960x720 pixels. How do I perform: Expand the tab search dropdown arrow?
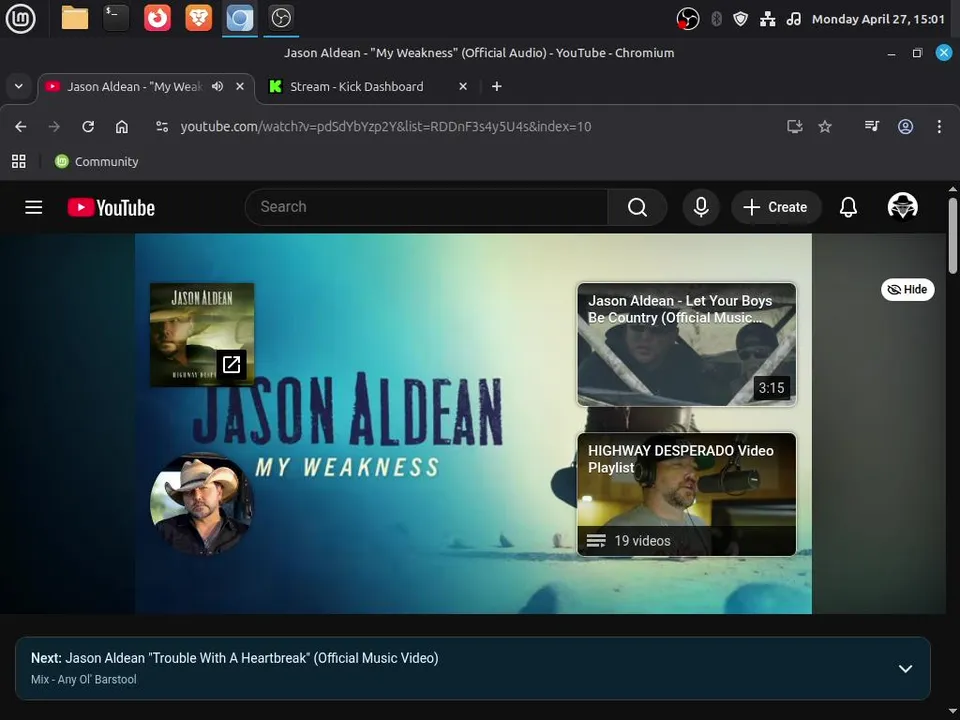(19, 86)
